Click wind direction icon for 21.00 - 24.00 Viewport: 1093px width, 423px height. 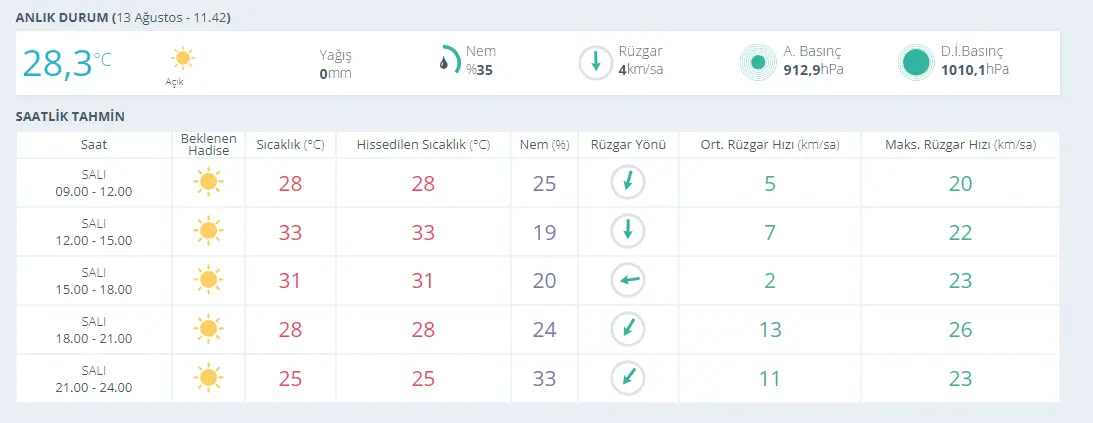tap(628, 377)
